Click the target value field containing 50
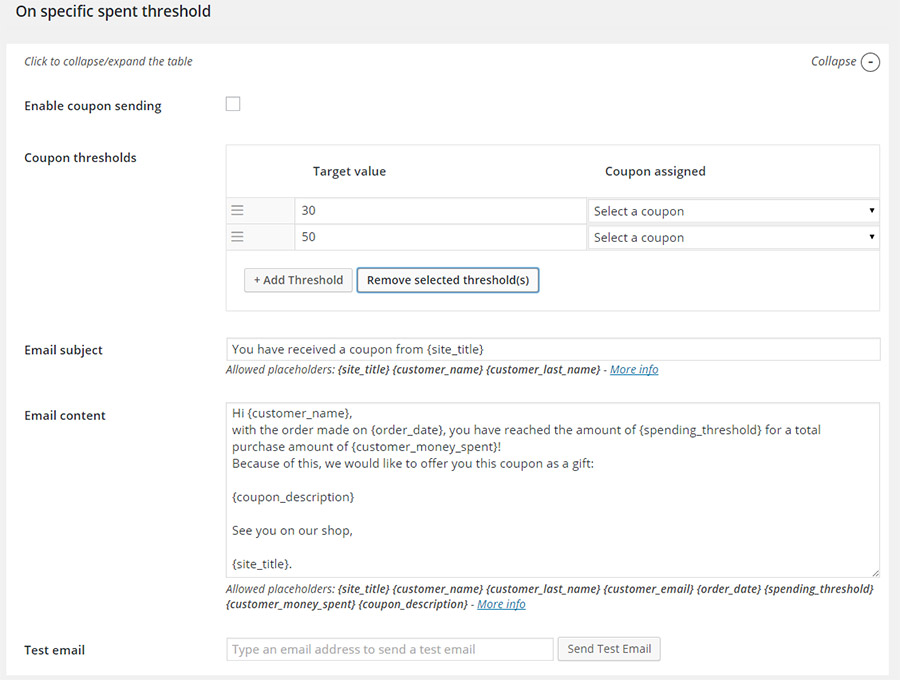 click(x=440, y=237)
